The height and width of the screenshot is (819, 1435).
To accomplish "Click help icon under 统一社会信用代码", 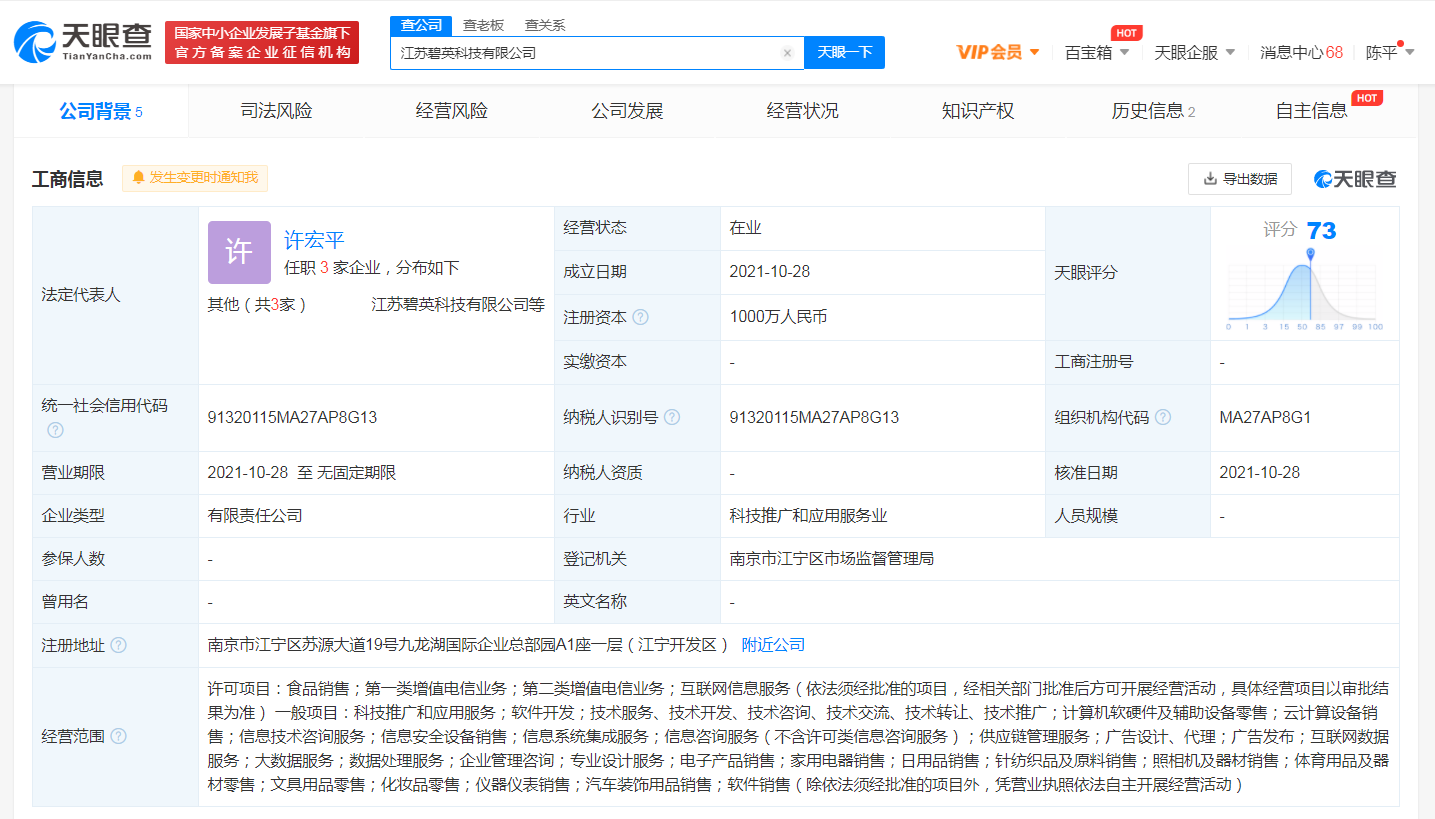I will click(55, 430).
